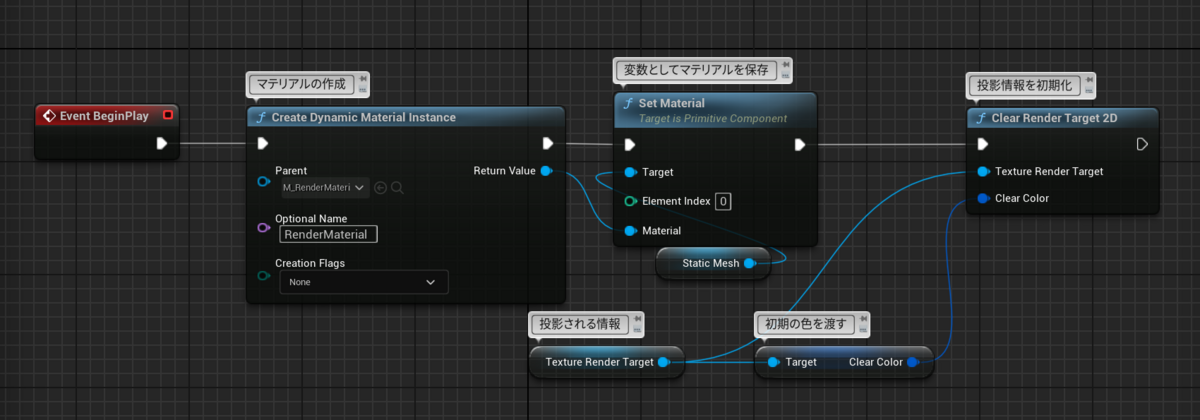Toggle visibility of the '初期の色を渡す' comment bubble

click(865, 329)
